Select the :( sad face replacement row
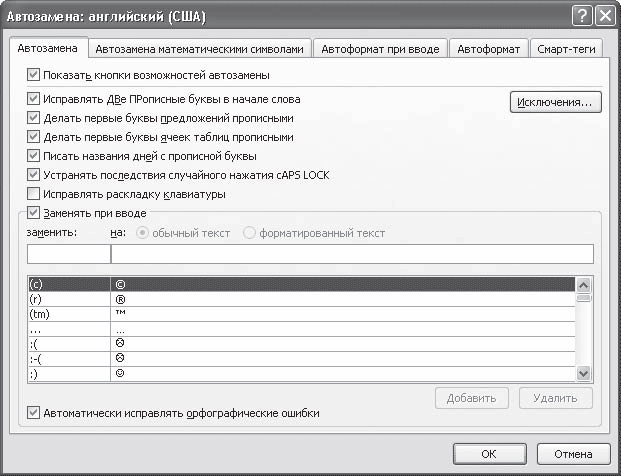 (x=302, y=344)
